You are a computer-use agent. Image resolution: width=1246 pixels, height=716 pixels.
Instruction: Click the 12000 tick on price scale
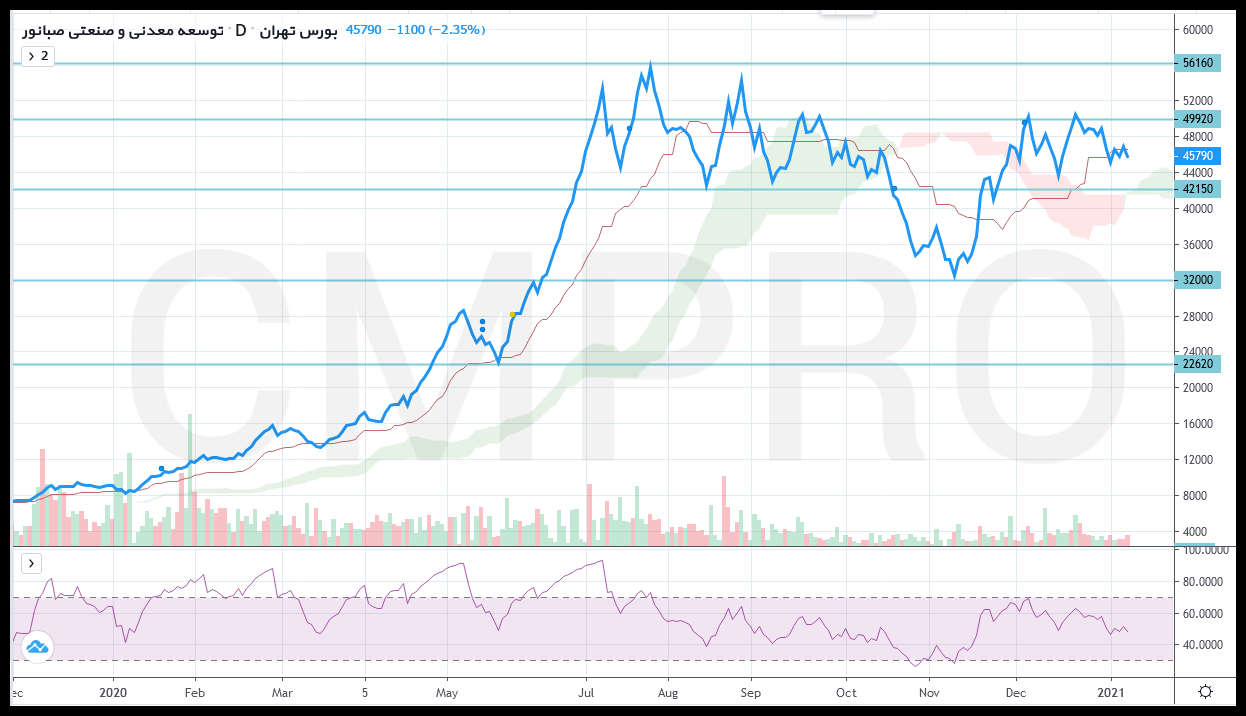1197,460
